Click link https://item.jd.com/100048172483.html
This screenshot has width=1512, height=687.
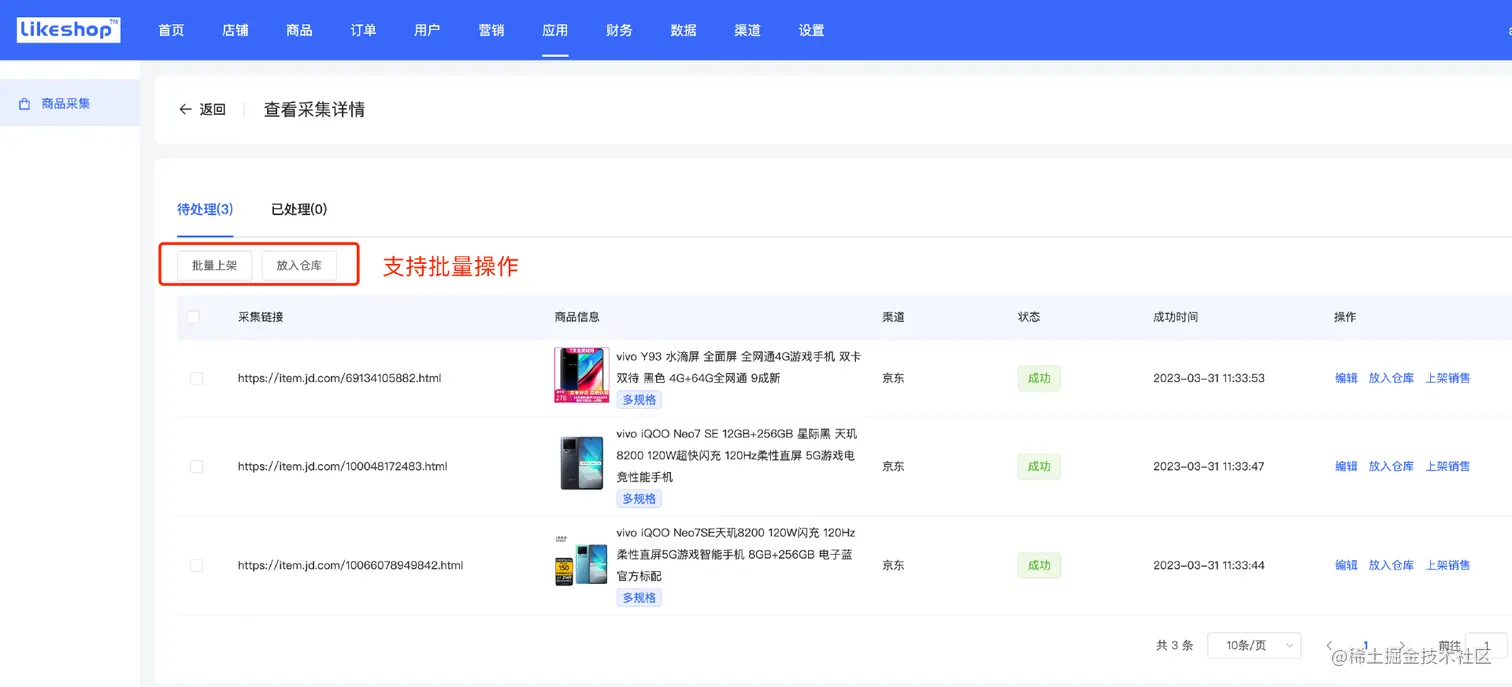pos(342,466)
